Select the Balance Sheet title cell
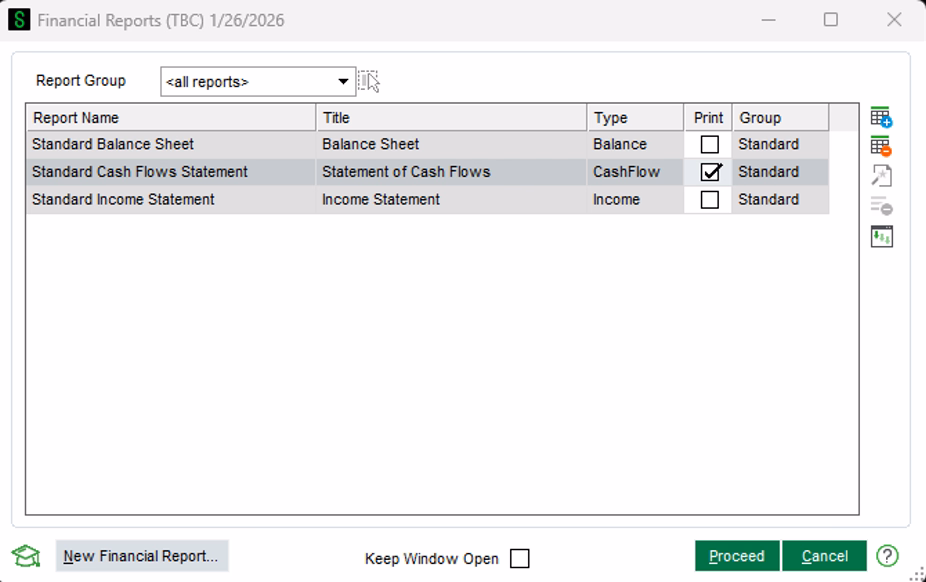The width and height of the screenshot is (926, 582). pyautogui.click(x=371, y=144)
